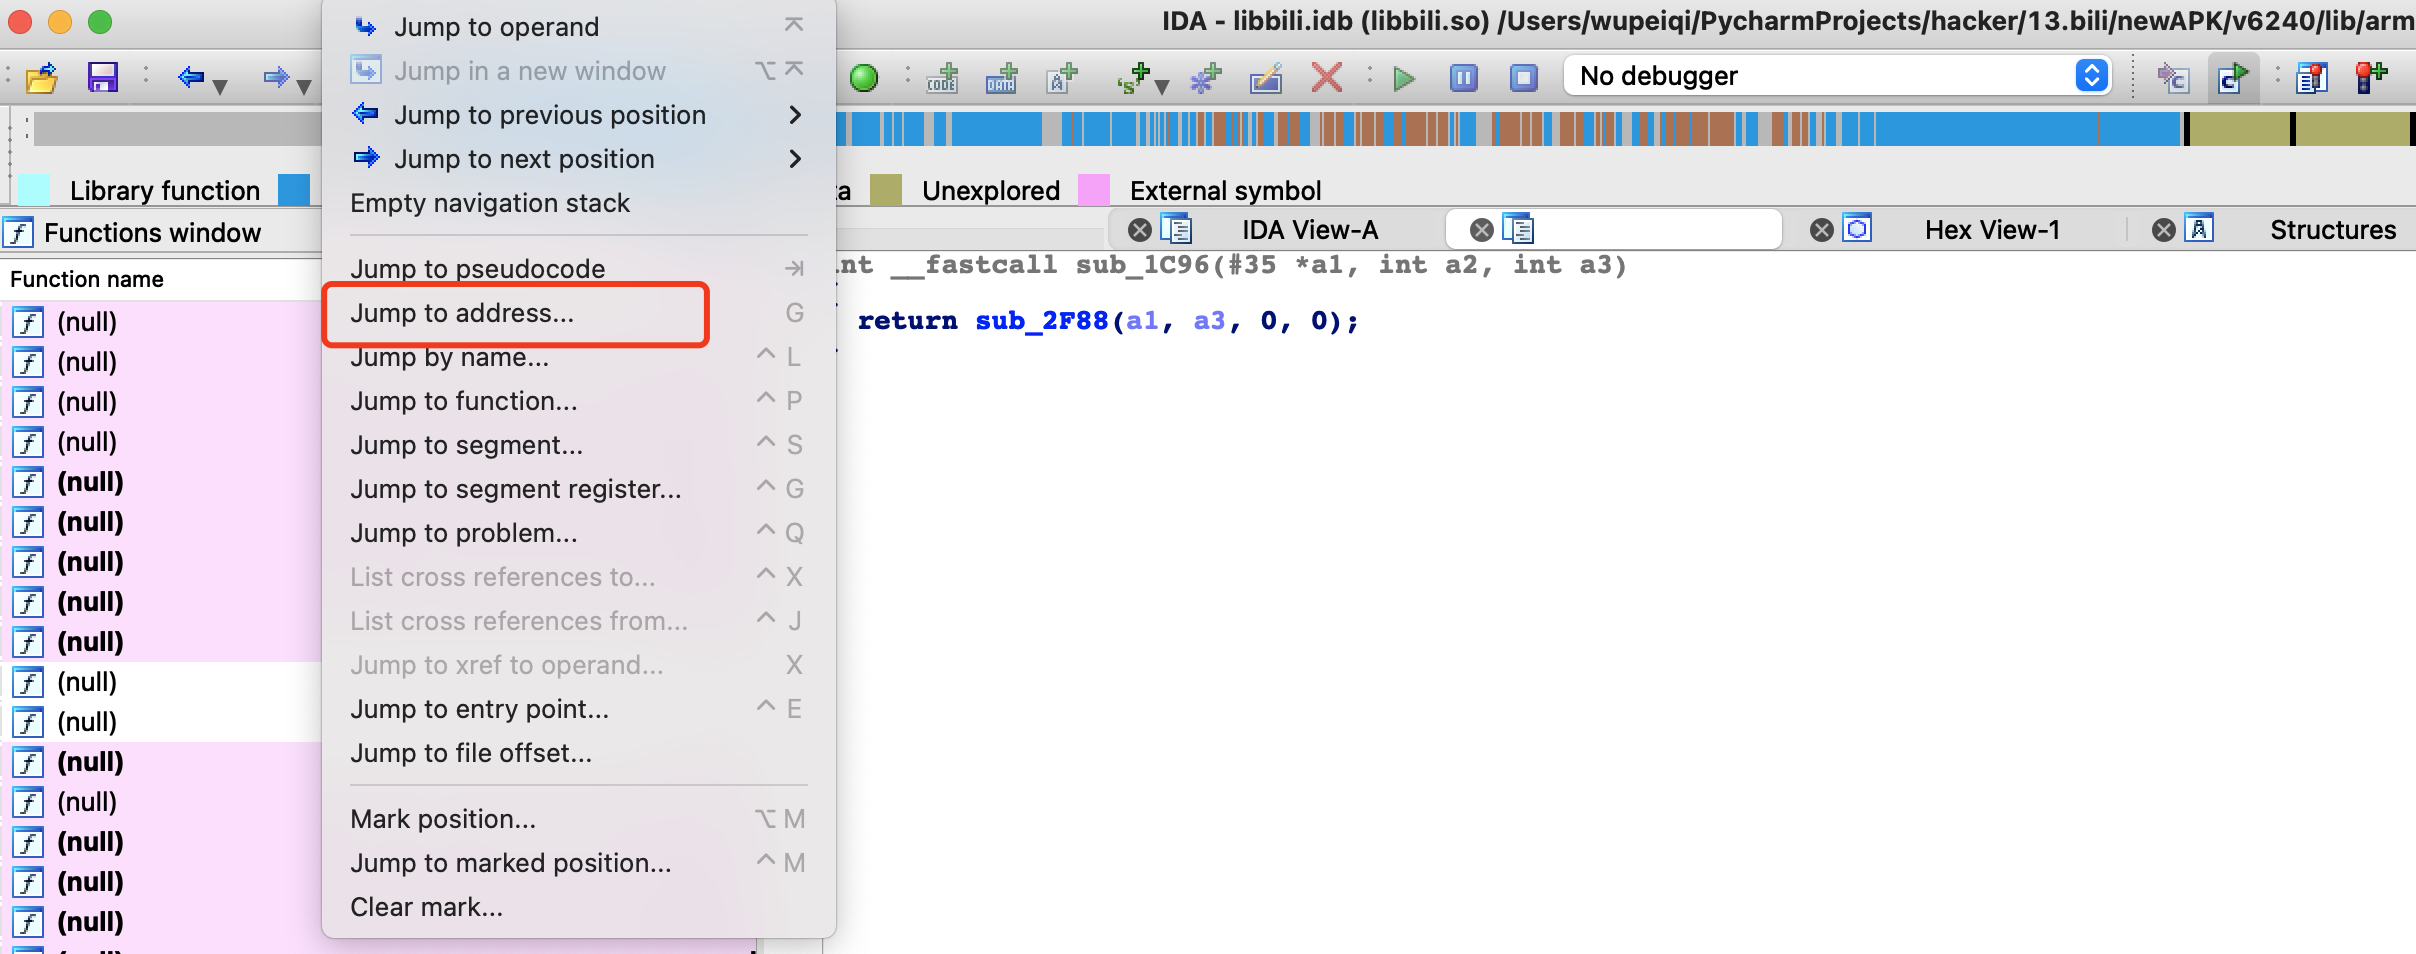Close the Structures tab

(2164, 230)
